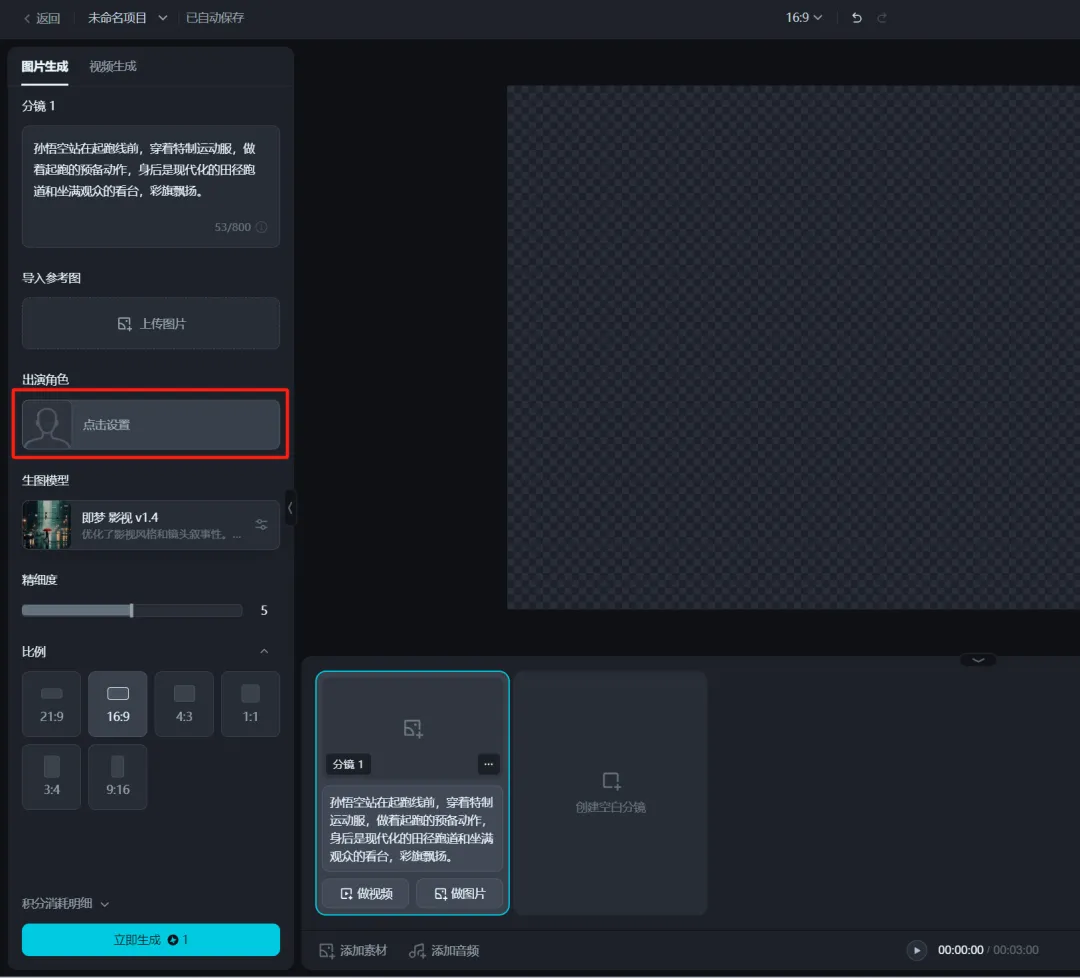Click the 分镜 1 three-dots menu
1080x978 pixels.
pyautogui.click(x=488, y=764)
